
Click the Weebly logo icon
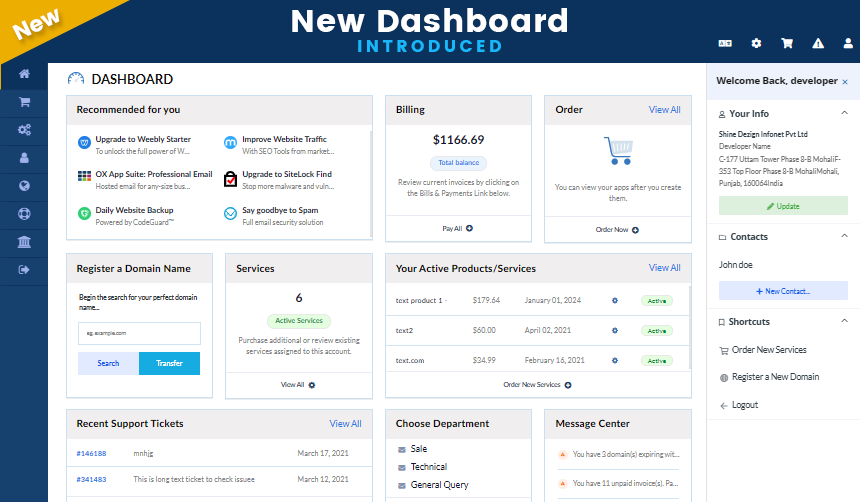(84, 143)
